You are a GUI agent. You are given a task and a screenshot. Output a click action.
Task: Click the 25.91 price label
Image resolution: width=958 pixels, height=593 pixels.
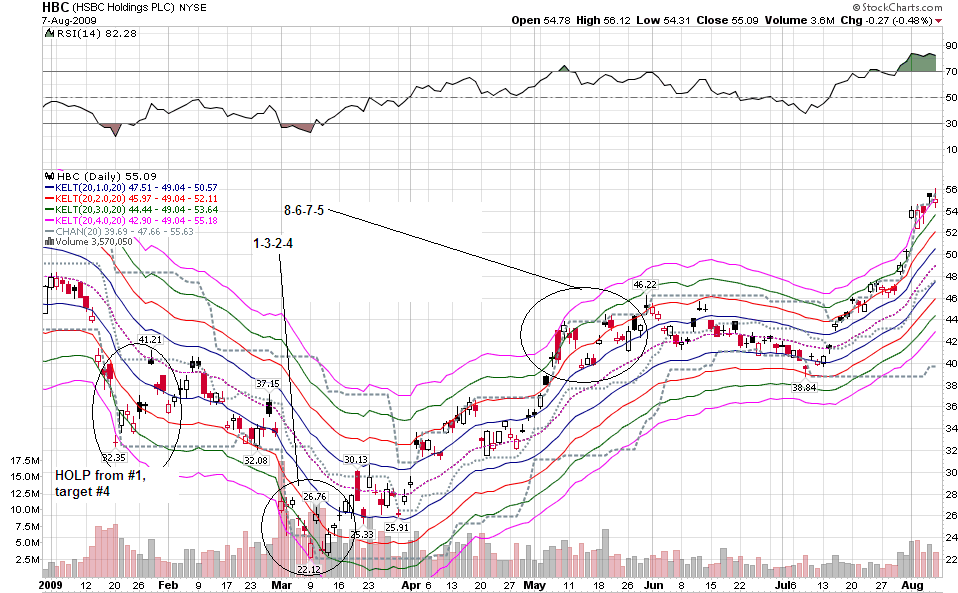[397, 527]
